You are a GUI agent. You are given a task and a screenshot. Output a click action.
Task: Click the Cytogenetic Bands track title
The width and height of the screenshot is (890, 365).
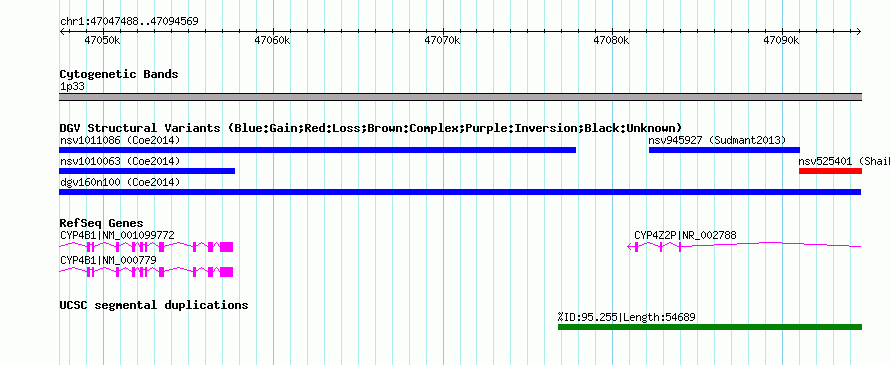pyautogui.click(x=119, y=74)
